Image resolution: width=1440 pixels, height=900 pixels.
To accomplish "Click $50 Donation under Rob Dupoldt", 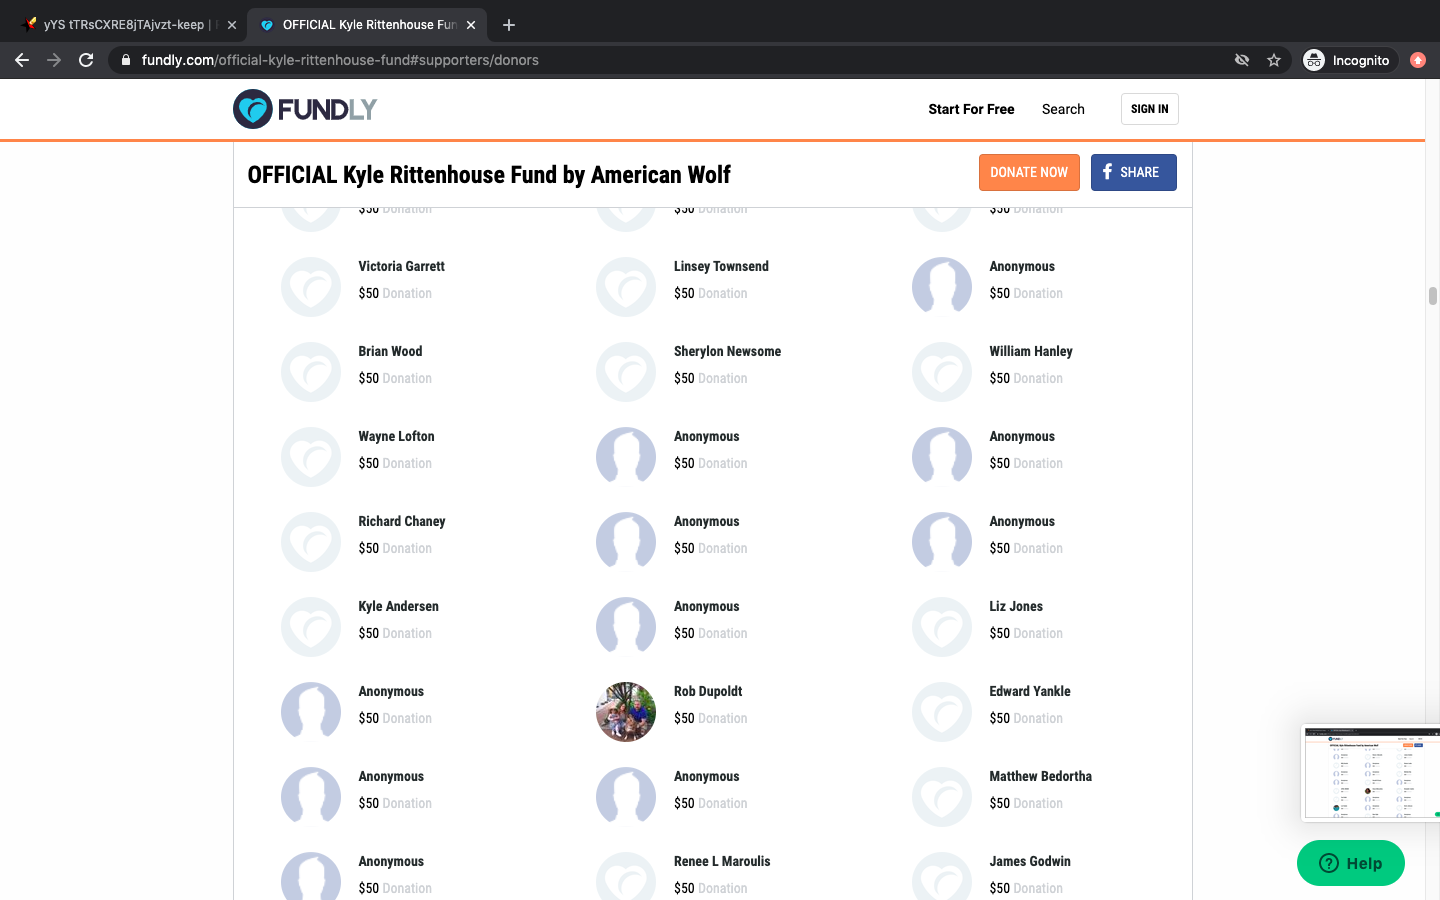I will point(710,718).
